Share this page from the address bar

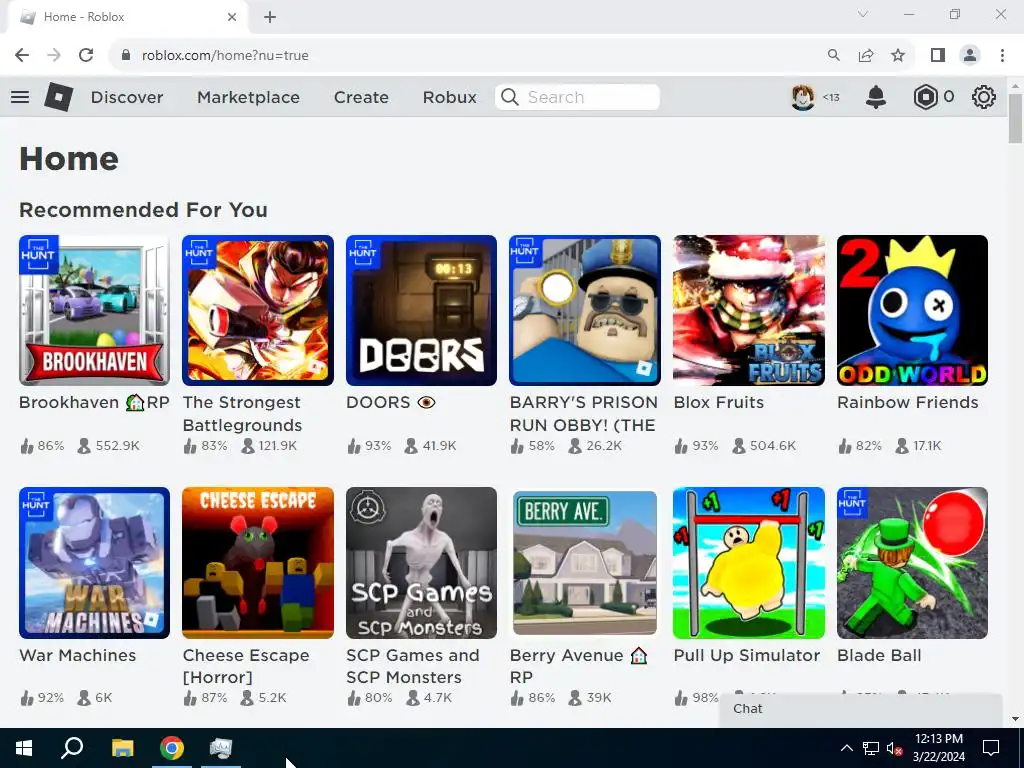866,56
